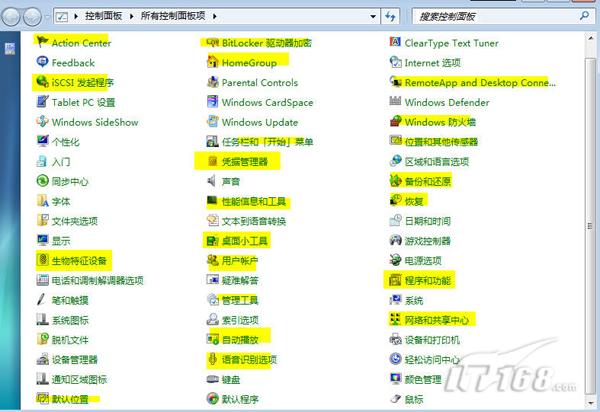Image resolution: width=600 pixels, height=412 pixels.
Task: Open the BitLocker 驱动器加密 icon
Action: pos(212,42)
